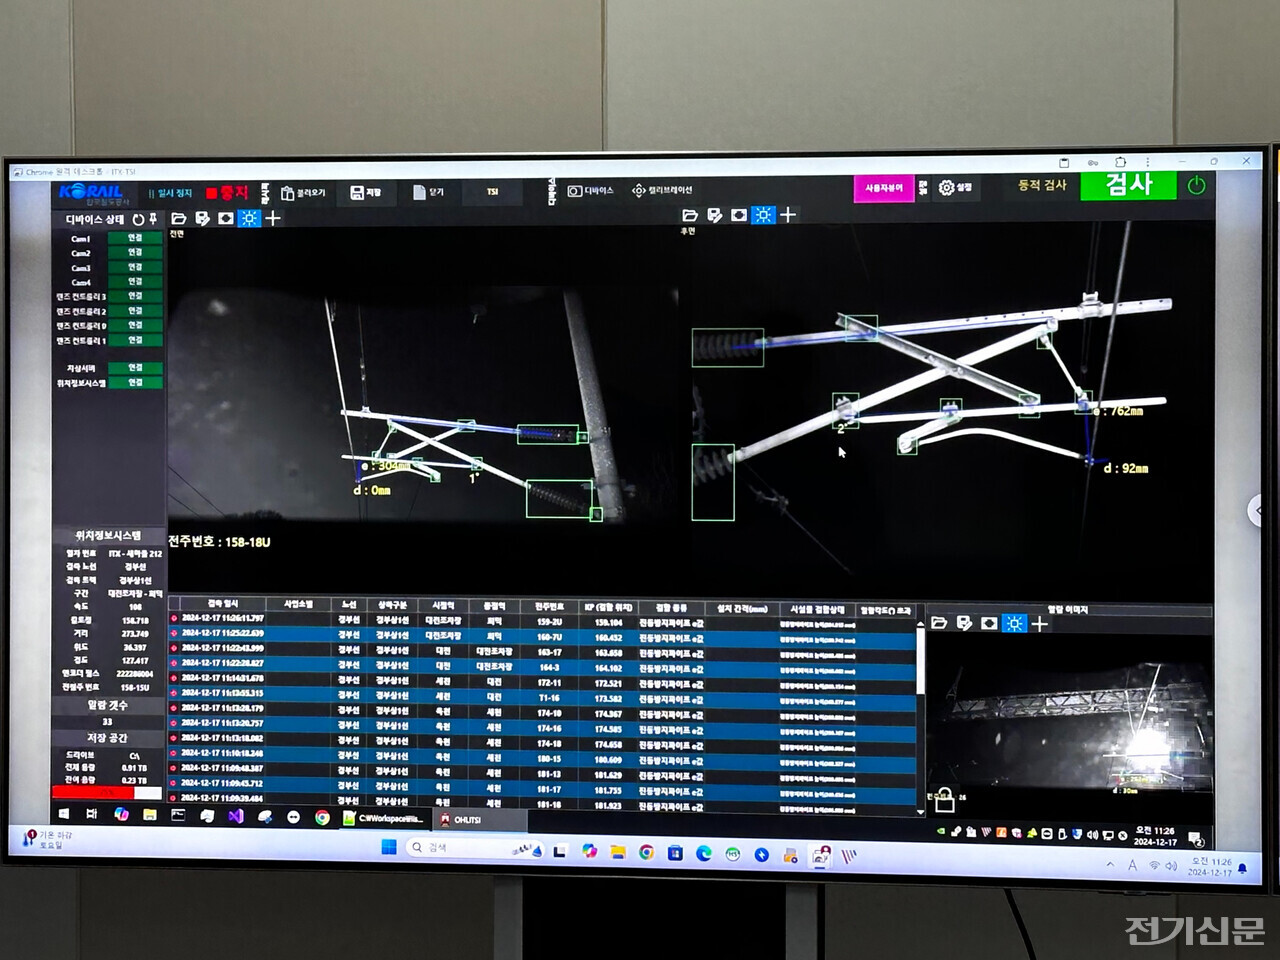Click the save-edit icon in alarm image panel
1280x960 pixels.
964,623
